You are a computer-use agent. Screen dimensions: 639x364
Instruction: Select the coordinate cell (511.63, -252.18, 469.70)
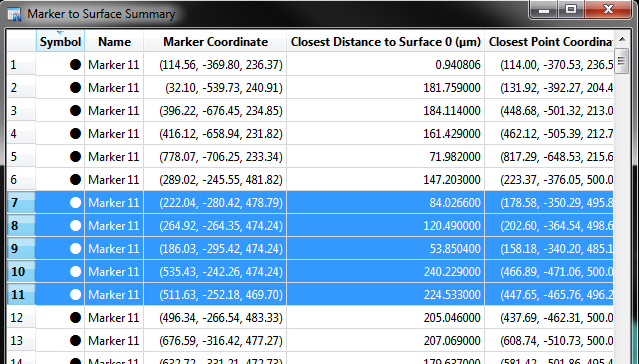pyautogui.click(x=215, y=294)
